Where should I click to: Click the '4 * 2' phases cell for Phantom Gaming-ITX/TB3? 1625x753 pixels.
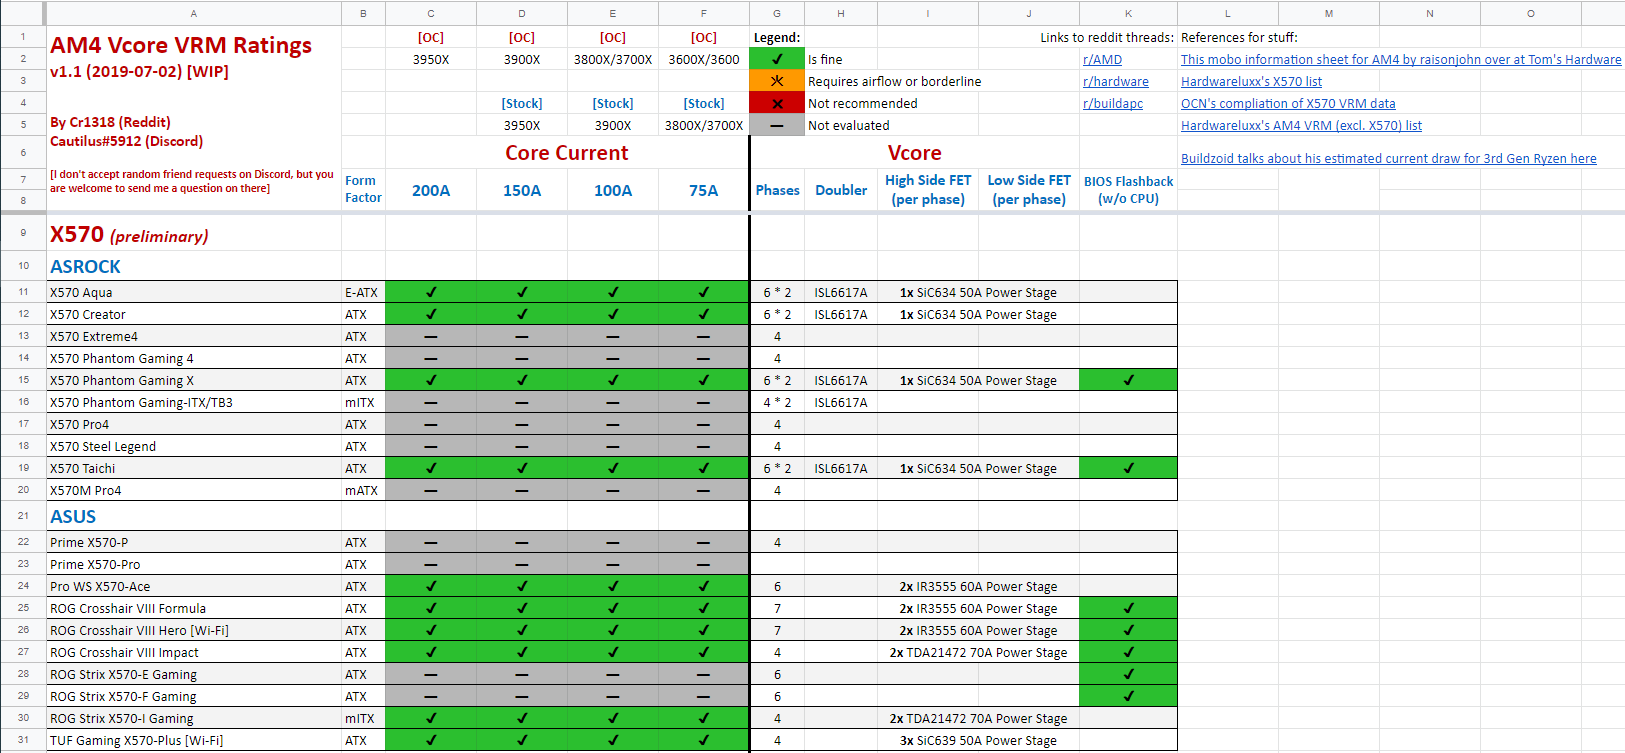(777, 402)
